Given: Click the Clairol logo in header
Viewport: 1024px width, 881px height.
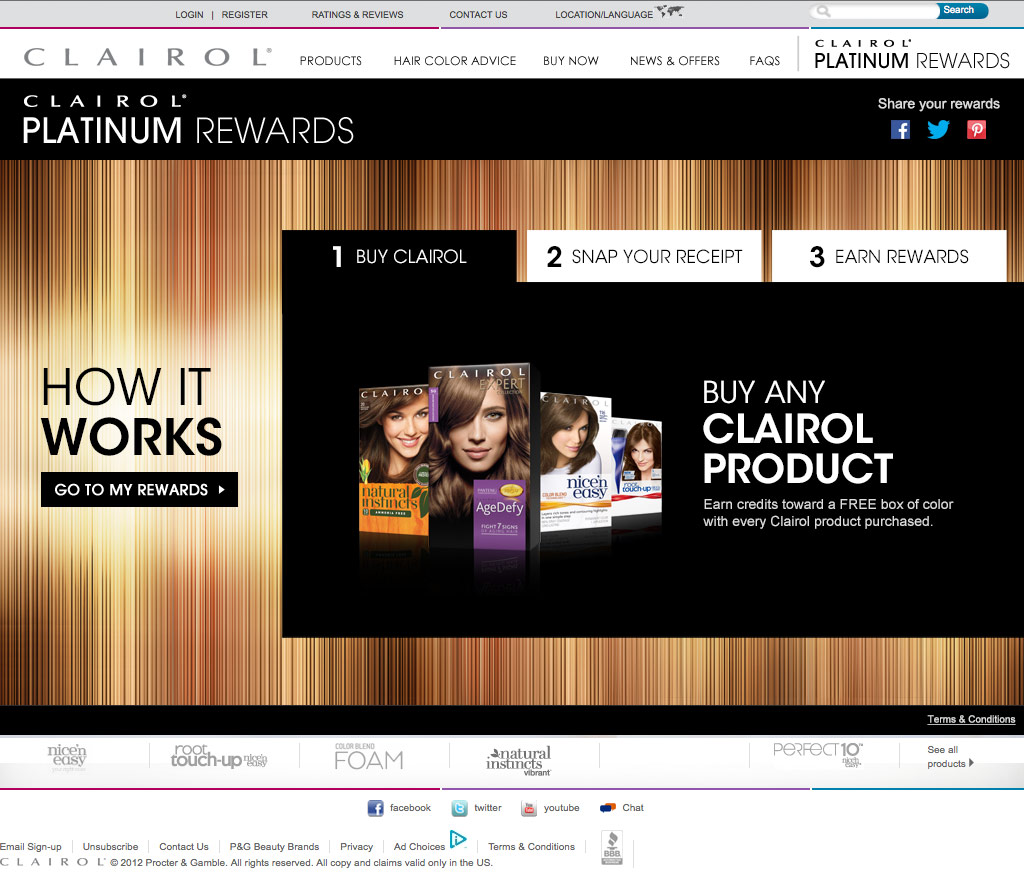Looking at the screenshot, I should (148, 57).
